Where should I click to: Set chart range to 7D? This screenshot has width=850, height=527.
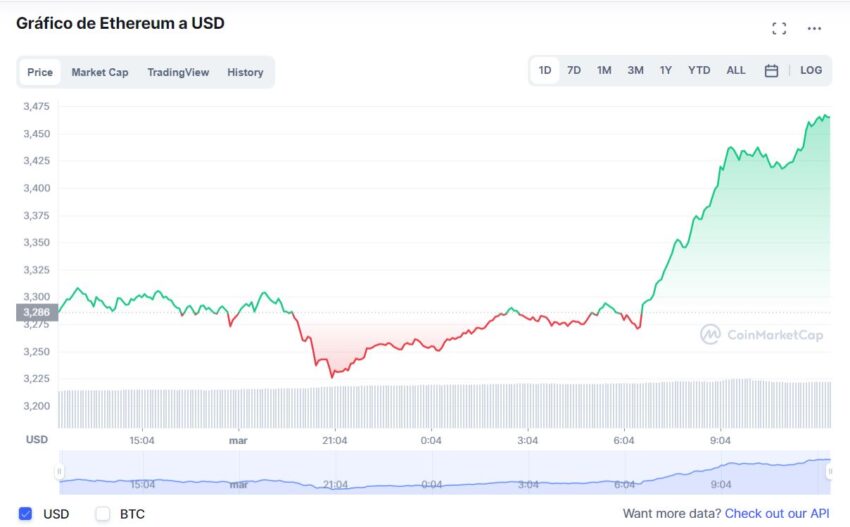click(574, 70)
